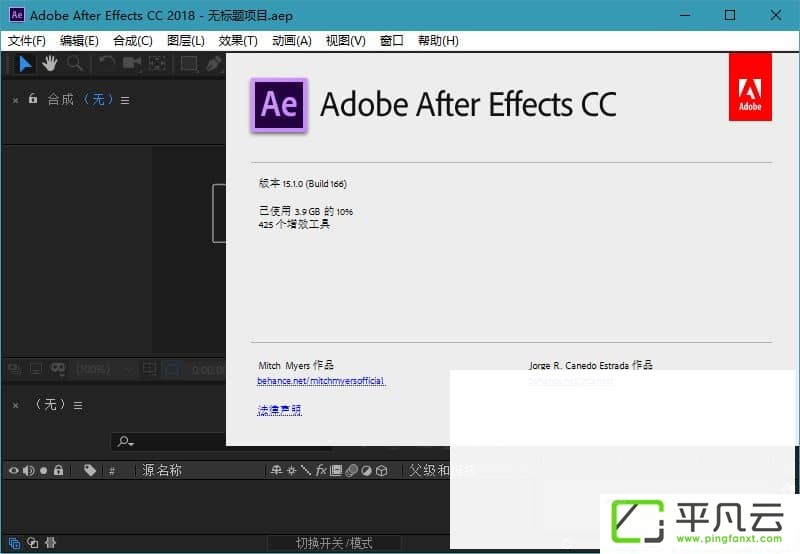800x554 pixels.
Task: Toggle the 合成 panel lock icon
Action: (33, 99)
